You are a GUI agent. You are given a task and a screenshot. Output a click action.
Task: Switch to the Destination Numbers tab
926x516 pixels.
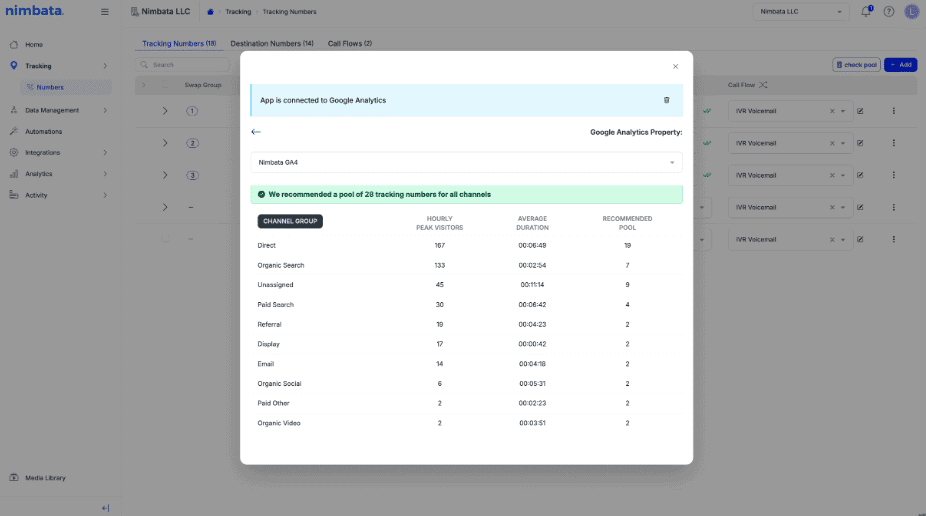click(x=272, y=44)
